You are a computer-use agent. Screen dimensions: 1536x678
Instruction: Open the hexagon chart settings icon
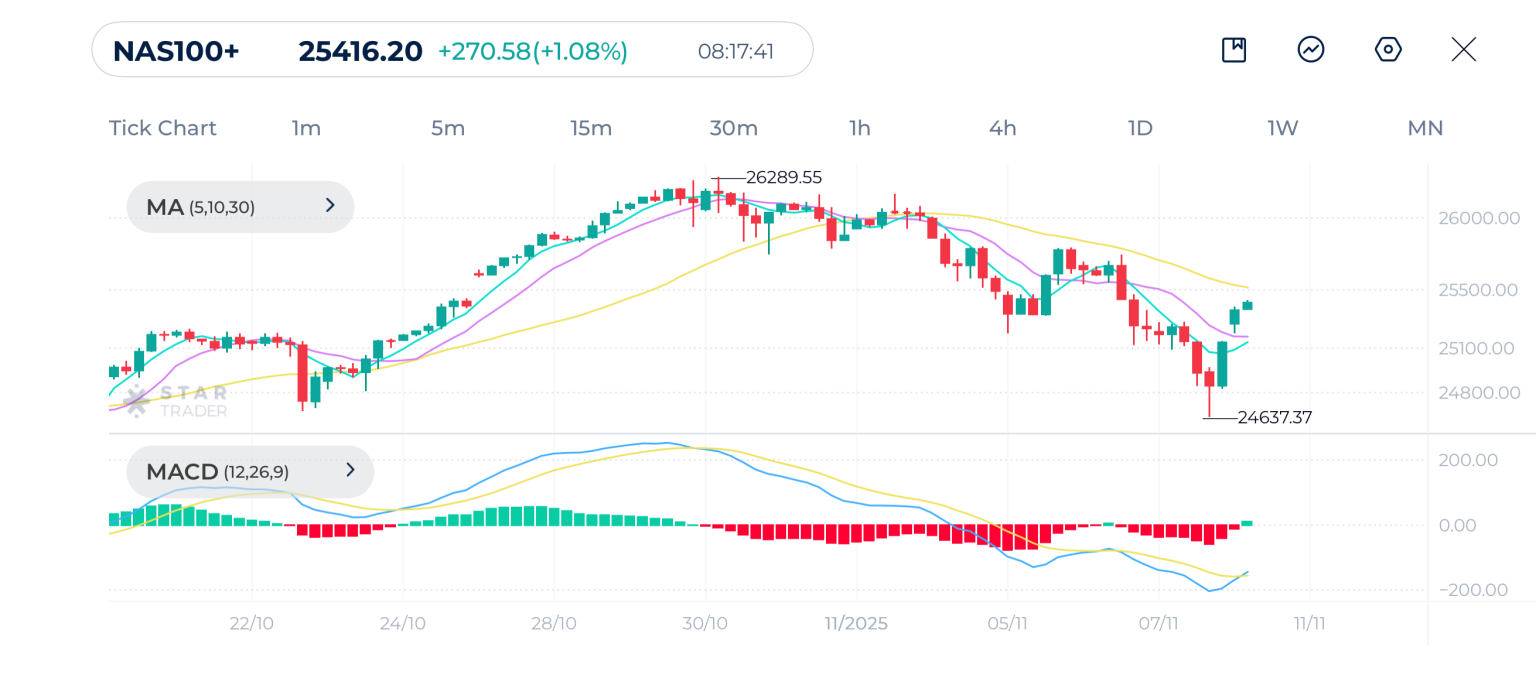pyautogui.click(x=1388, y=50)
